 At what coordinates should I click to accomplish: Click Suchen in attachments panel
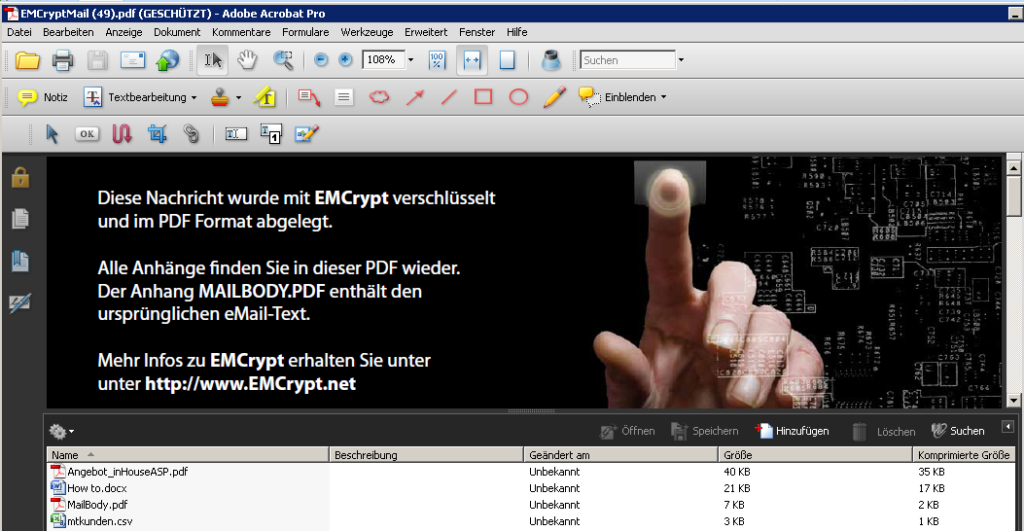tap(957, 431)
